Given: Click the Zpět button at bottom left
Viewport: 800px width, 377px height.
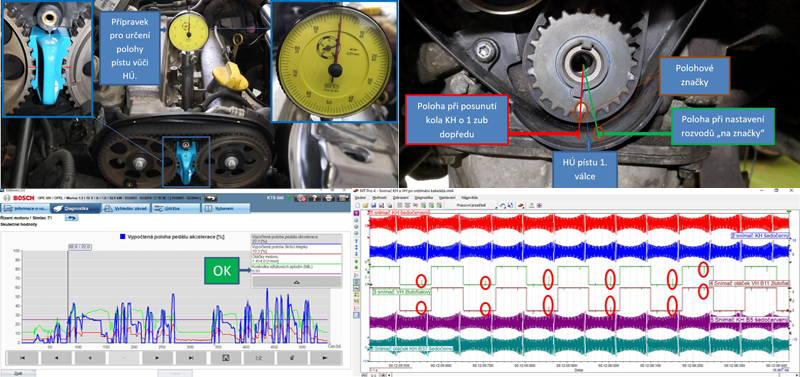Looking at the screenshot, I should coord(18,373).
